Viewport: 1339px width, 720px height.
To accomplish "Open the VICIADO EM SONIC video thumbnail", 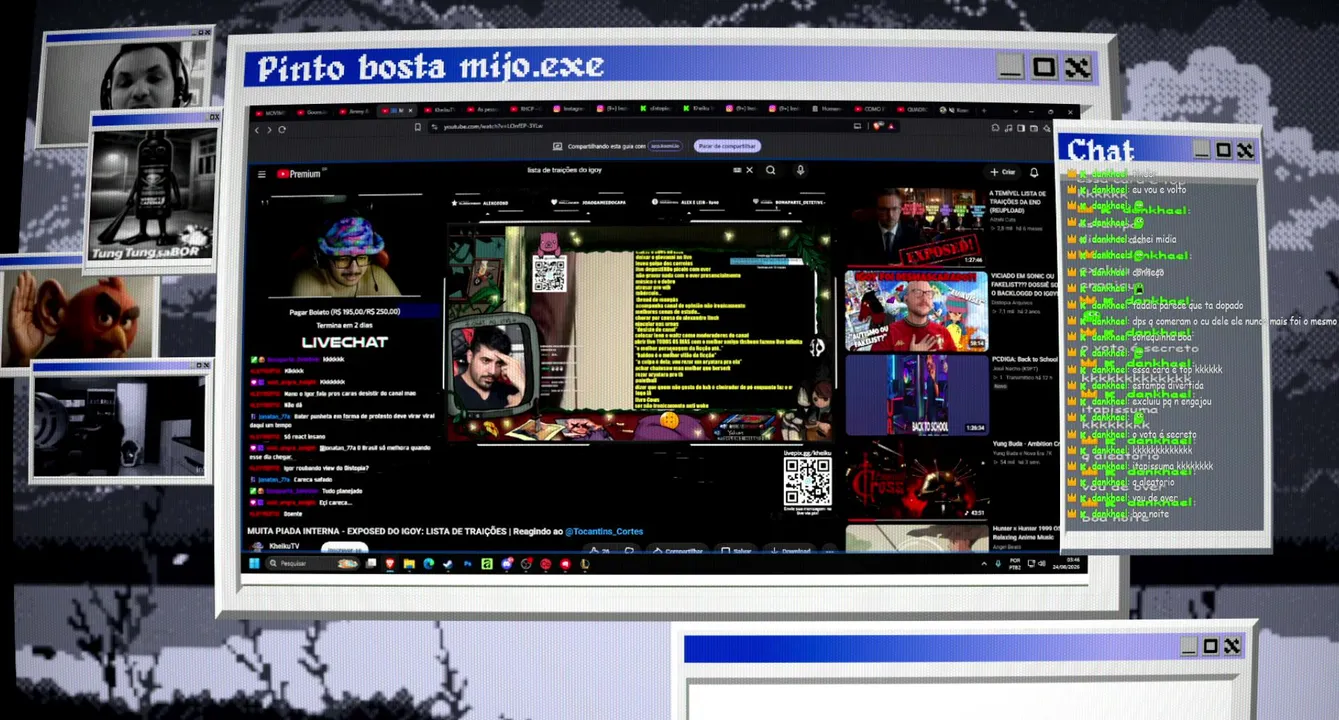I will click(x=915, y=310).
